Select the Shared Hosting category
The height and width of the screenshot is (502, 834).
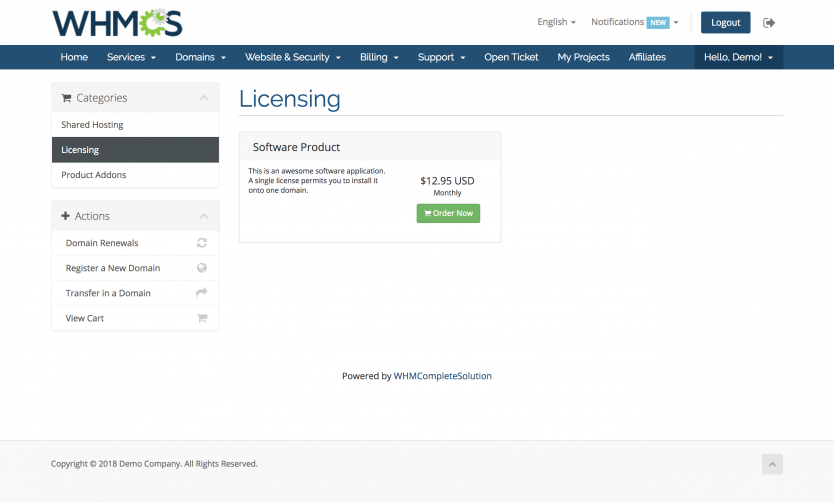click(x=135, y=124)
